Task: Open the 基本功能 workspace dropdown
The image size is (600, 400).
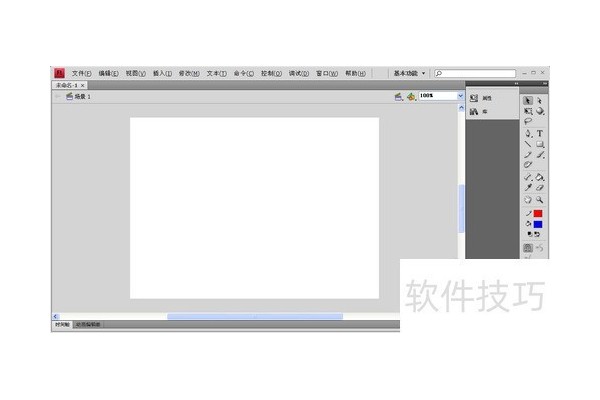Action: 409,73
